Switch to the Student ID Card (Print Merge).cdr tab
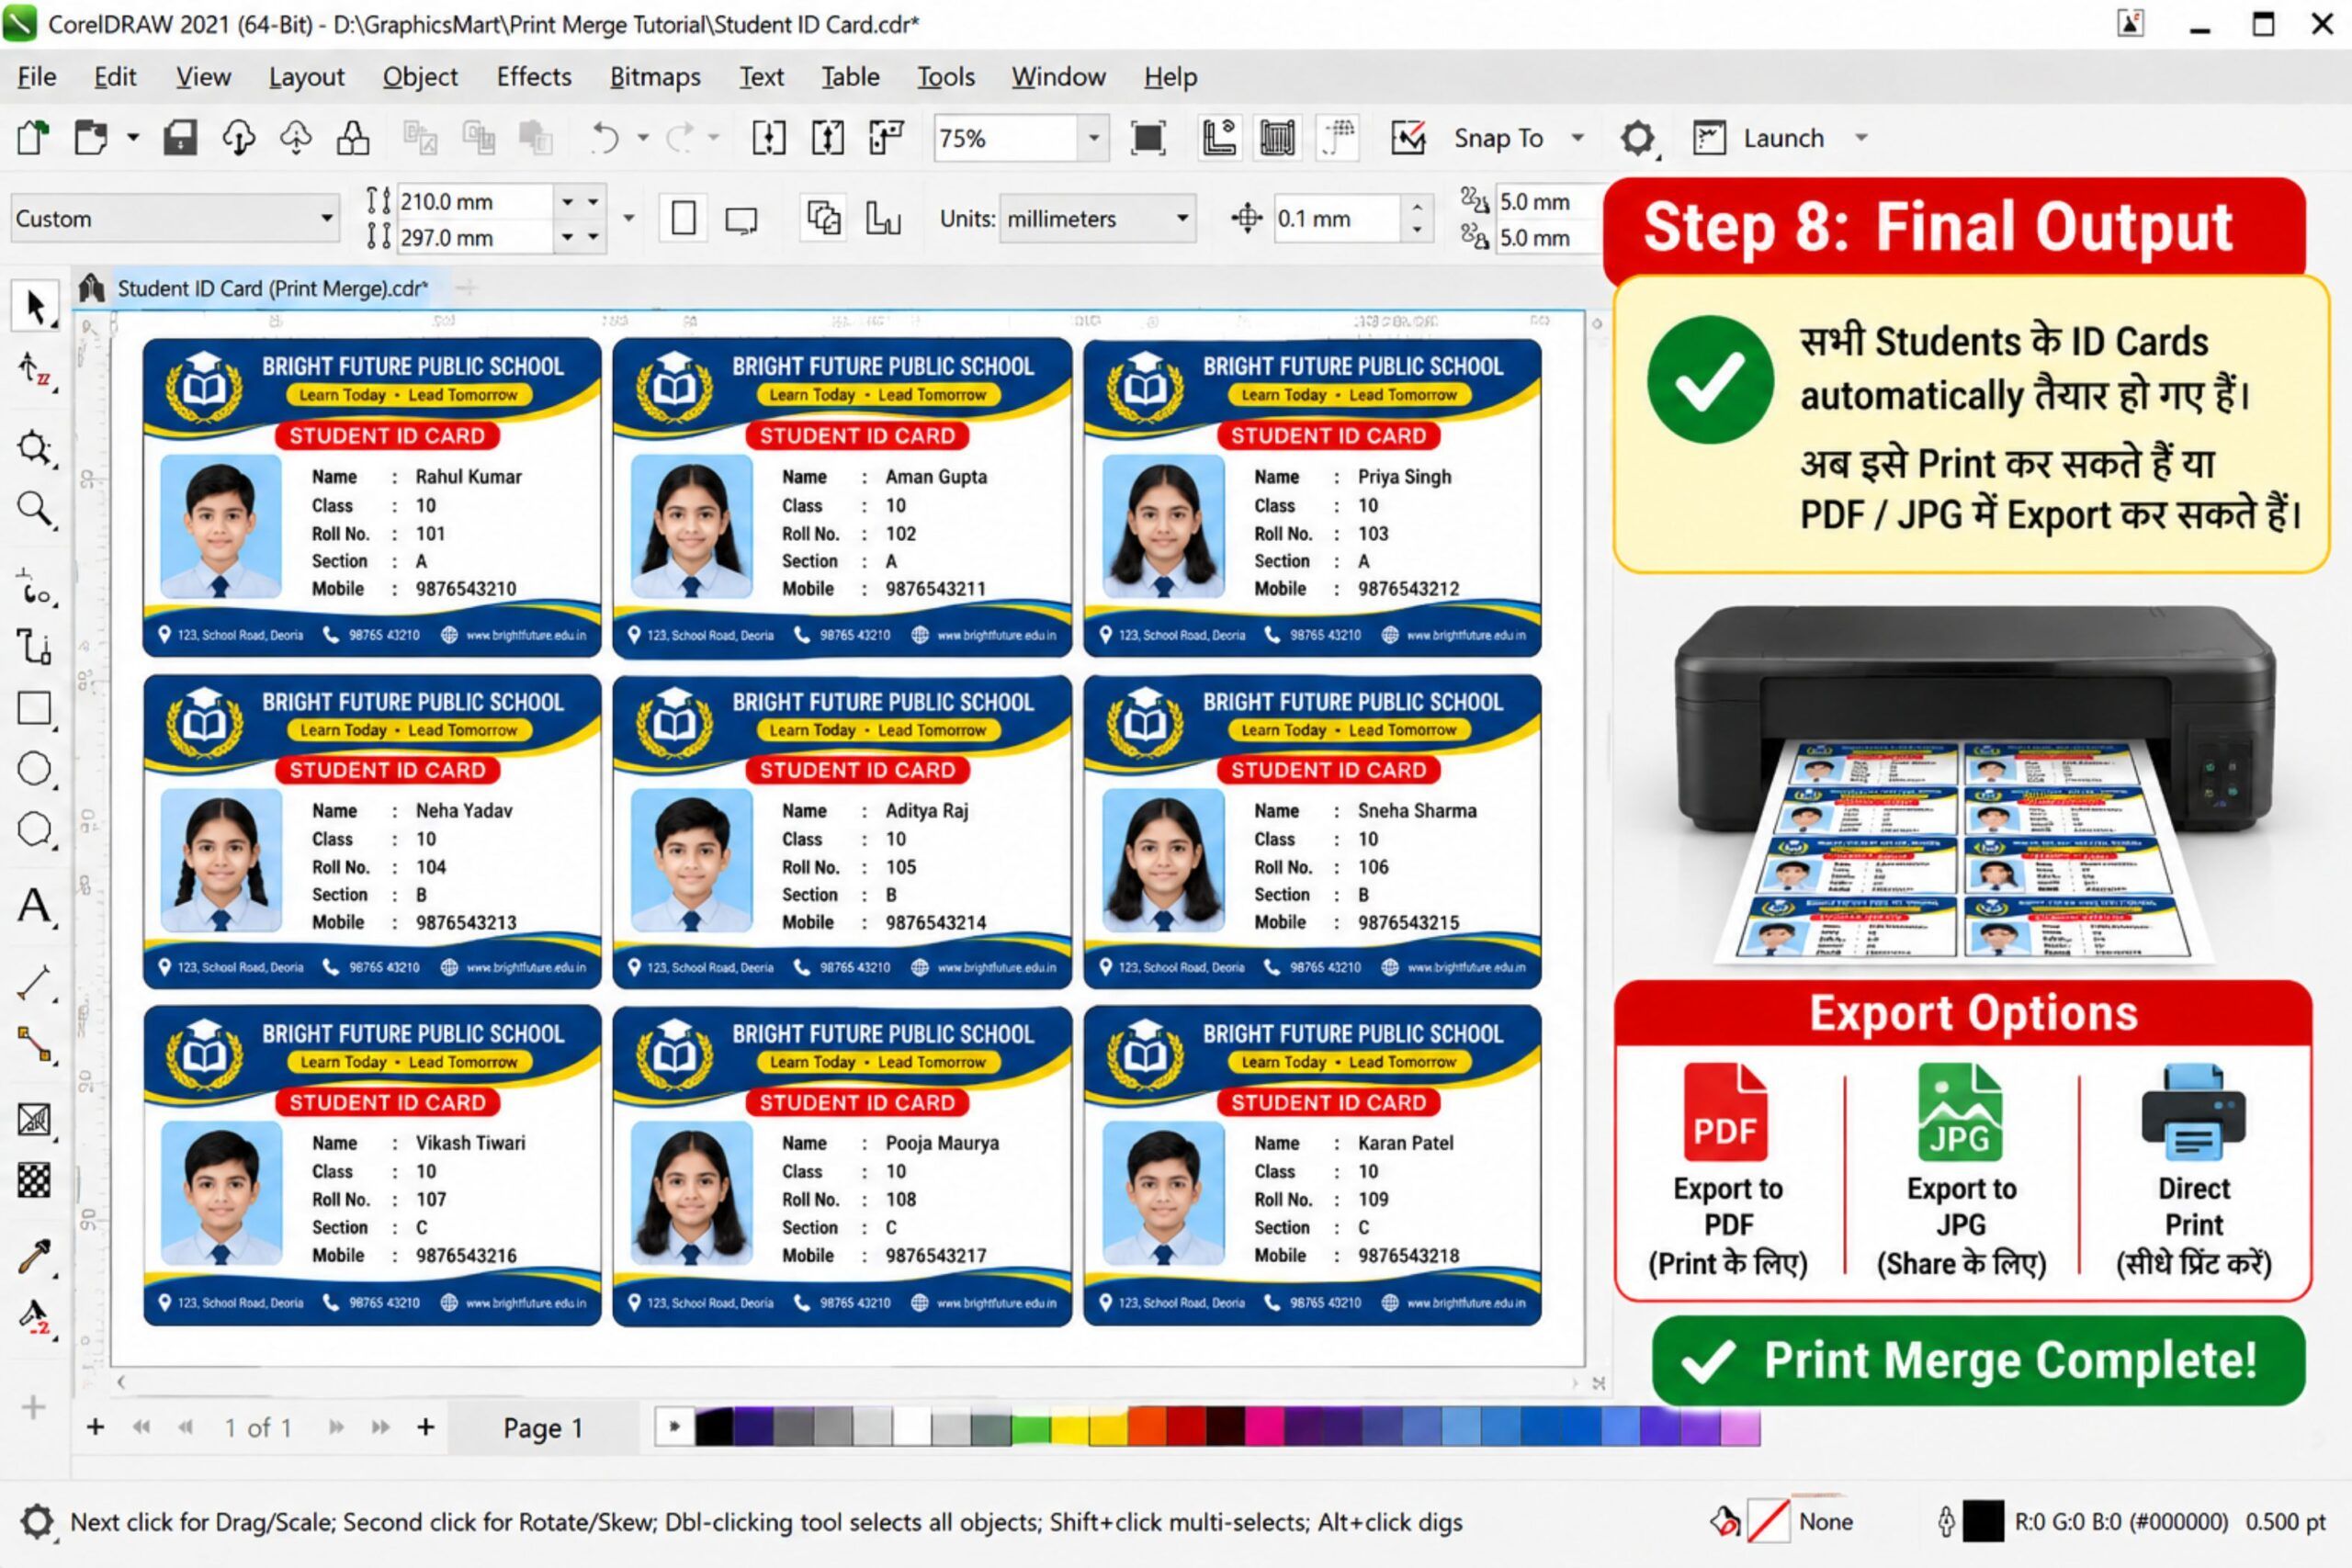The width and height of the screenshot is (2352, 1568). (272, 288)
